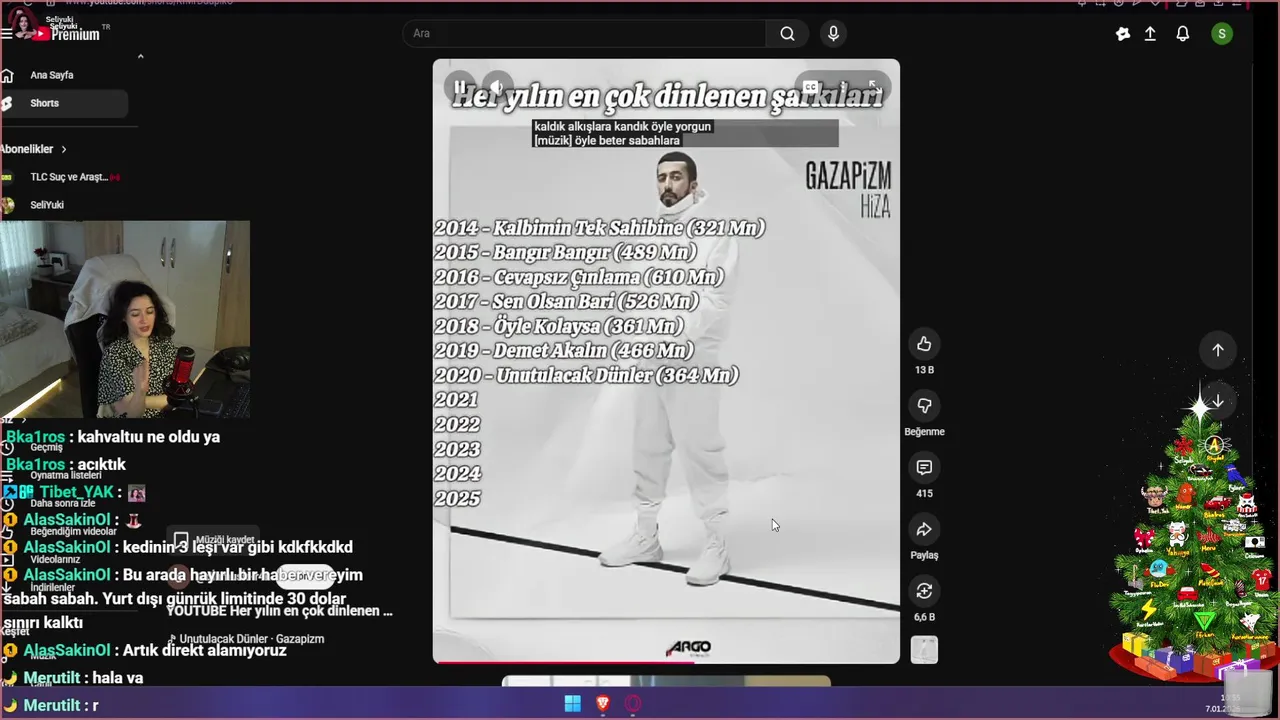The width and height of the screenshot is (1280, 720).
Task: Click the '2020 - Unutulacak Dünler (364 Mn)' line
Action: (587, 375)
